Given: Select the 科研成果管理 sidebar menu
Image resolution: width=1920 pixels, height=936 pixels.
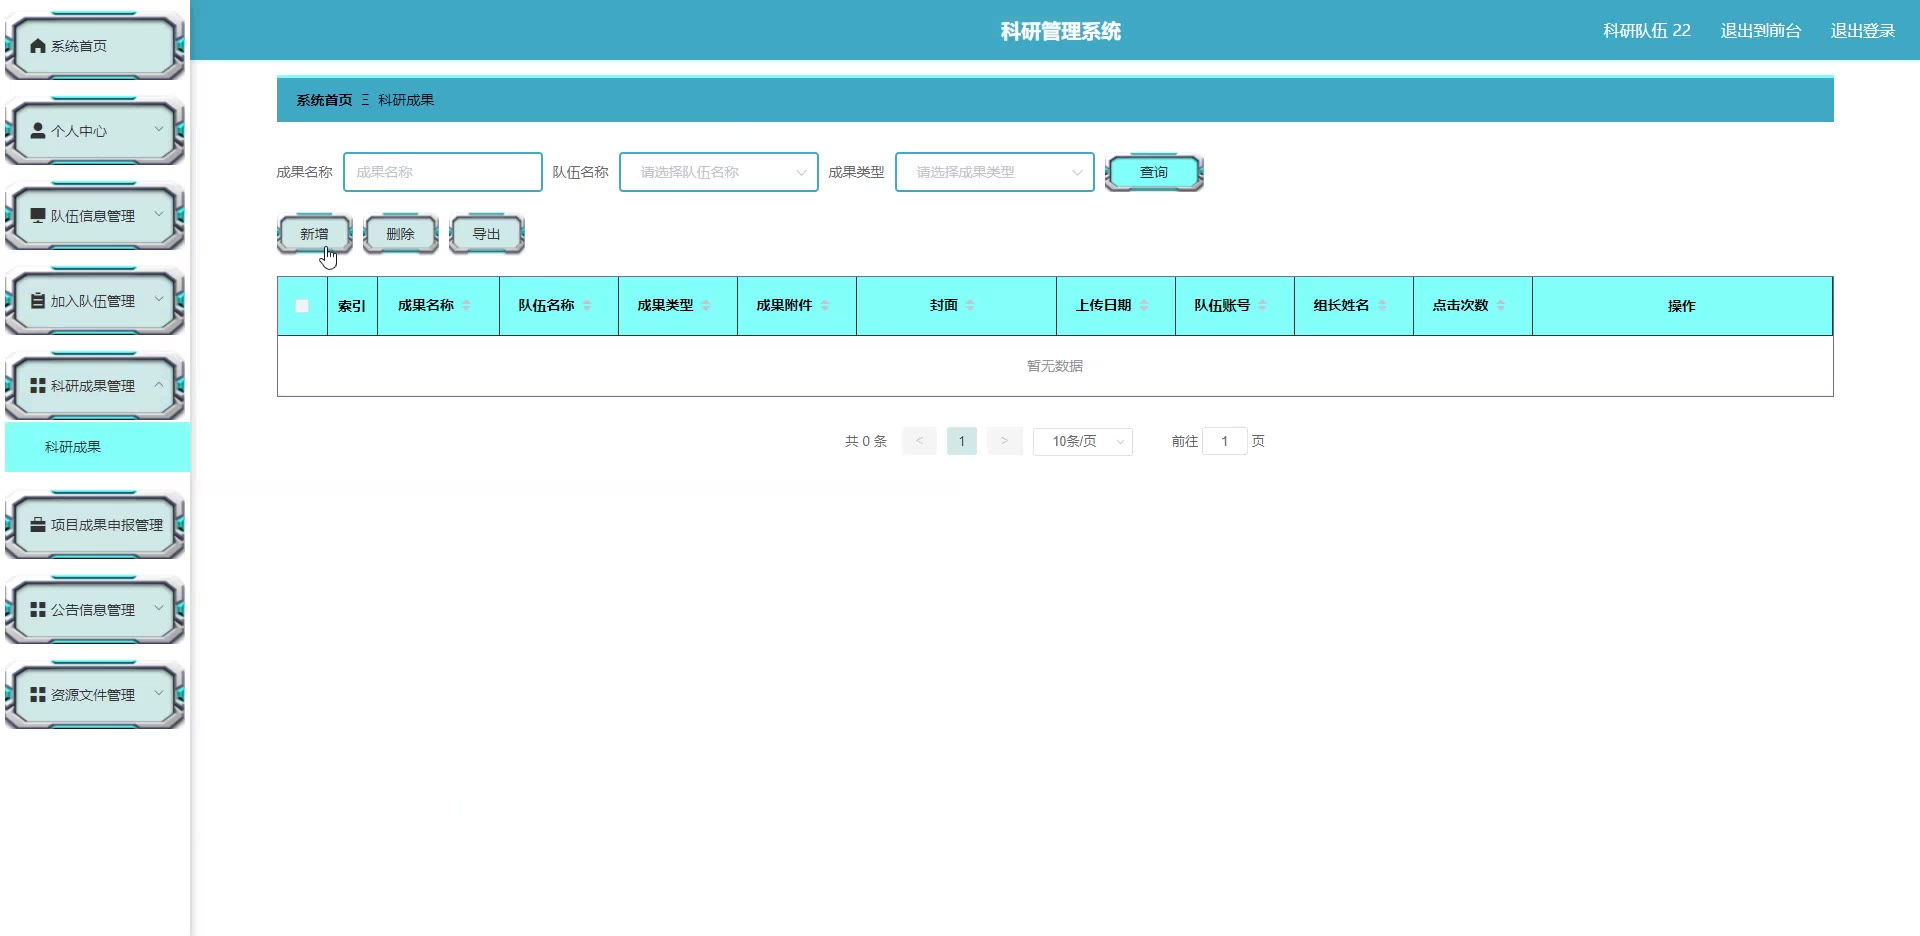Looking at the screenshot, I should (x=95, y=386).
